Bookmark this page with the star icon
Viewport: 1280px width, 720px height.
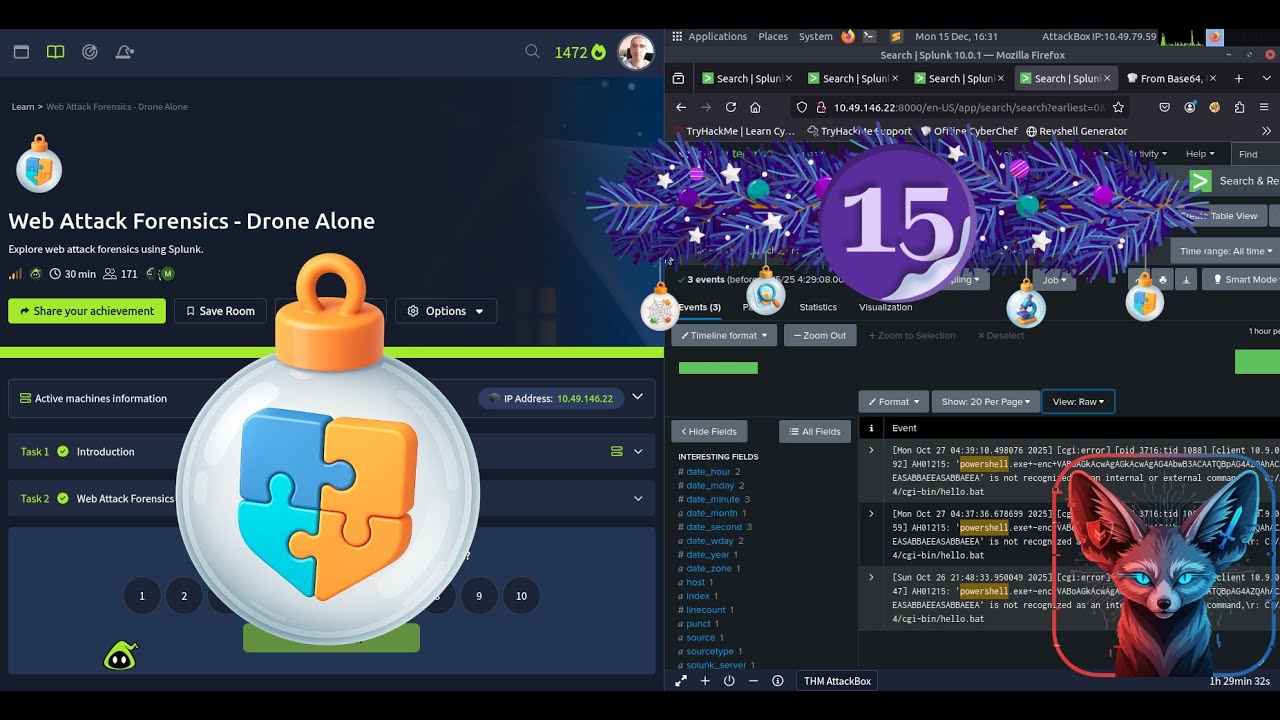point(1118,107)
